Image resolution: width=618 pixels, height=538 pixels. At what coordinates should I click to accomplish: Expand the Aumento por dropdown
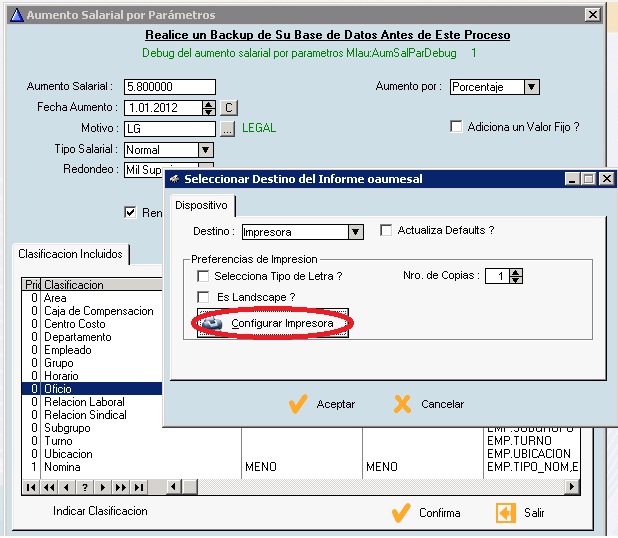pyautogui.click(x=531, y=87)
